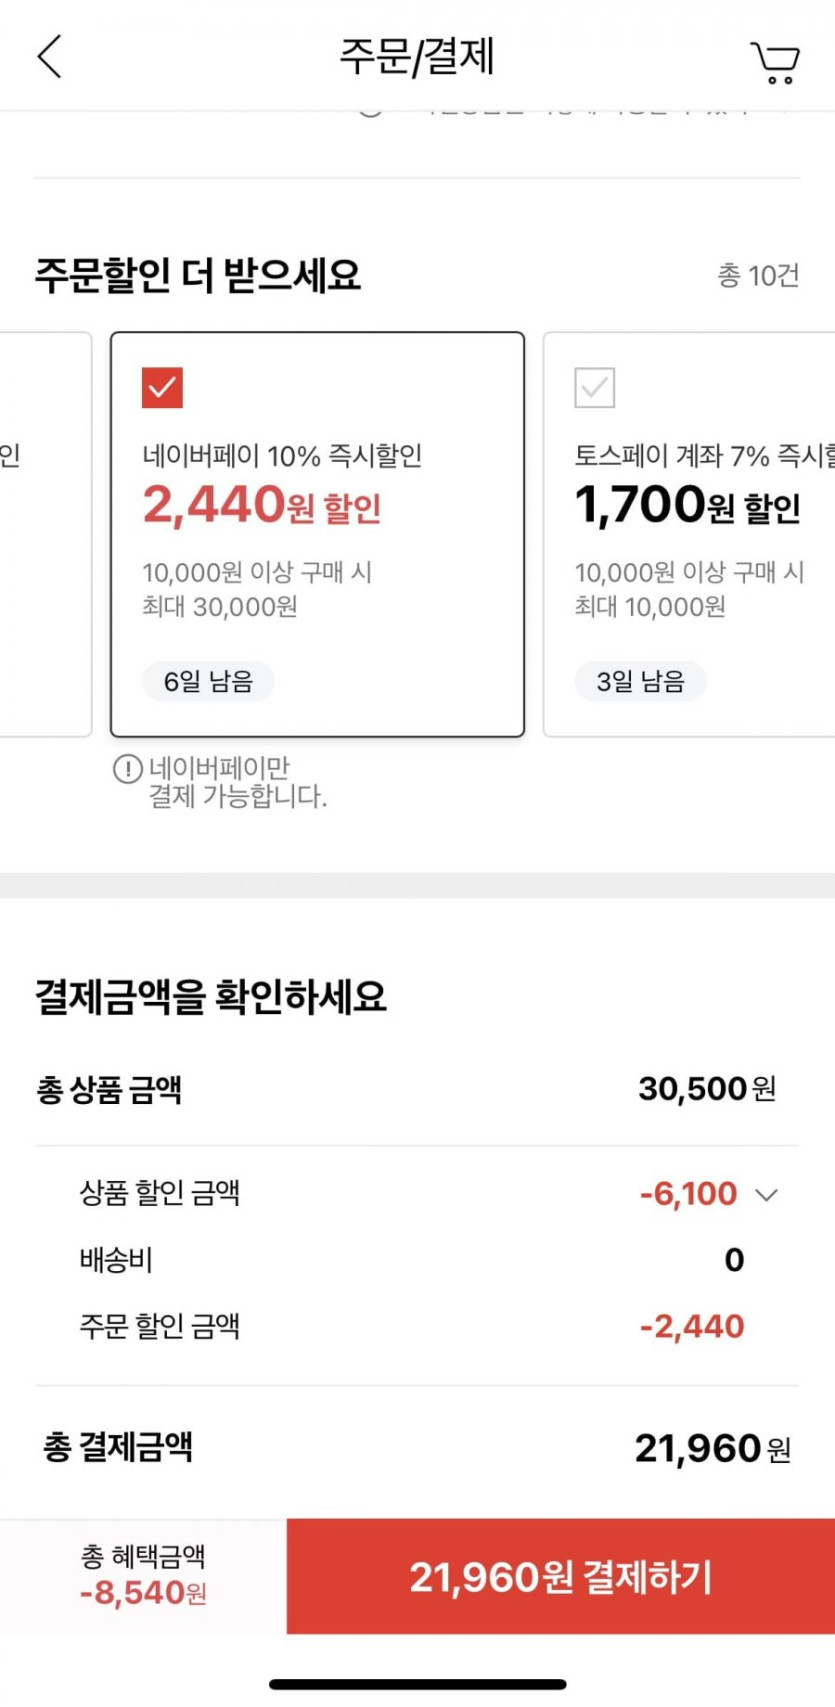Tap the 총 결제금액 row label
Viewport: 835px width, 1707px height.
118,1447
